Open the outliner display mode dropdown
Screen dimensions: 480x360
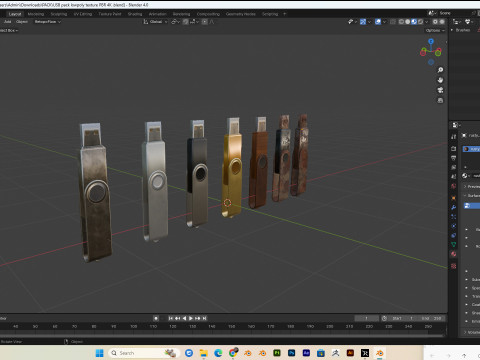(456, 22)
